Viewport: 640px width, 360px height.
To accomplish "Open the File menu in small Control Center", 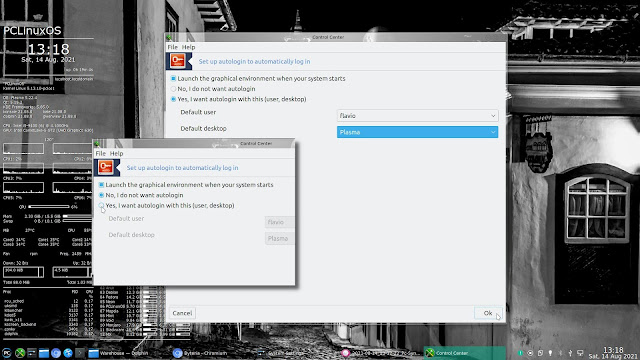I will point(100,153).
